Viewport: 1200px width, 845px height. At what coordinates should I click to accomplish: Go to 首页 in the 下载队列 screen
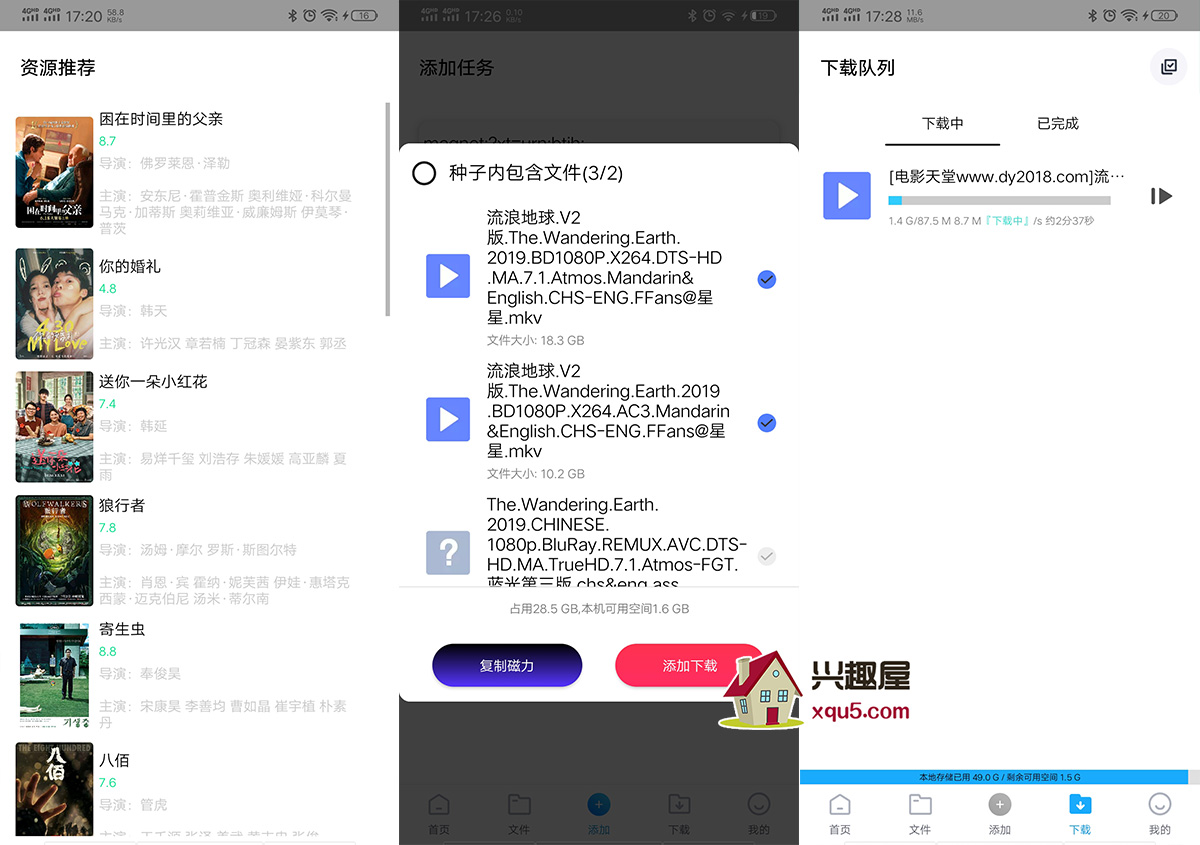(840, 814)
